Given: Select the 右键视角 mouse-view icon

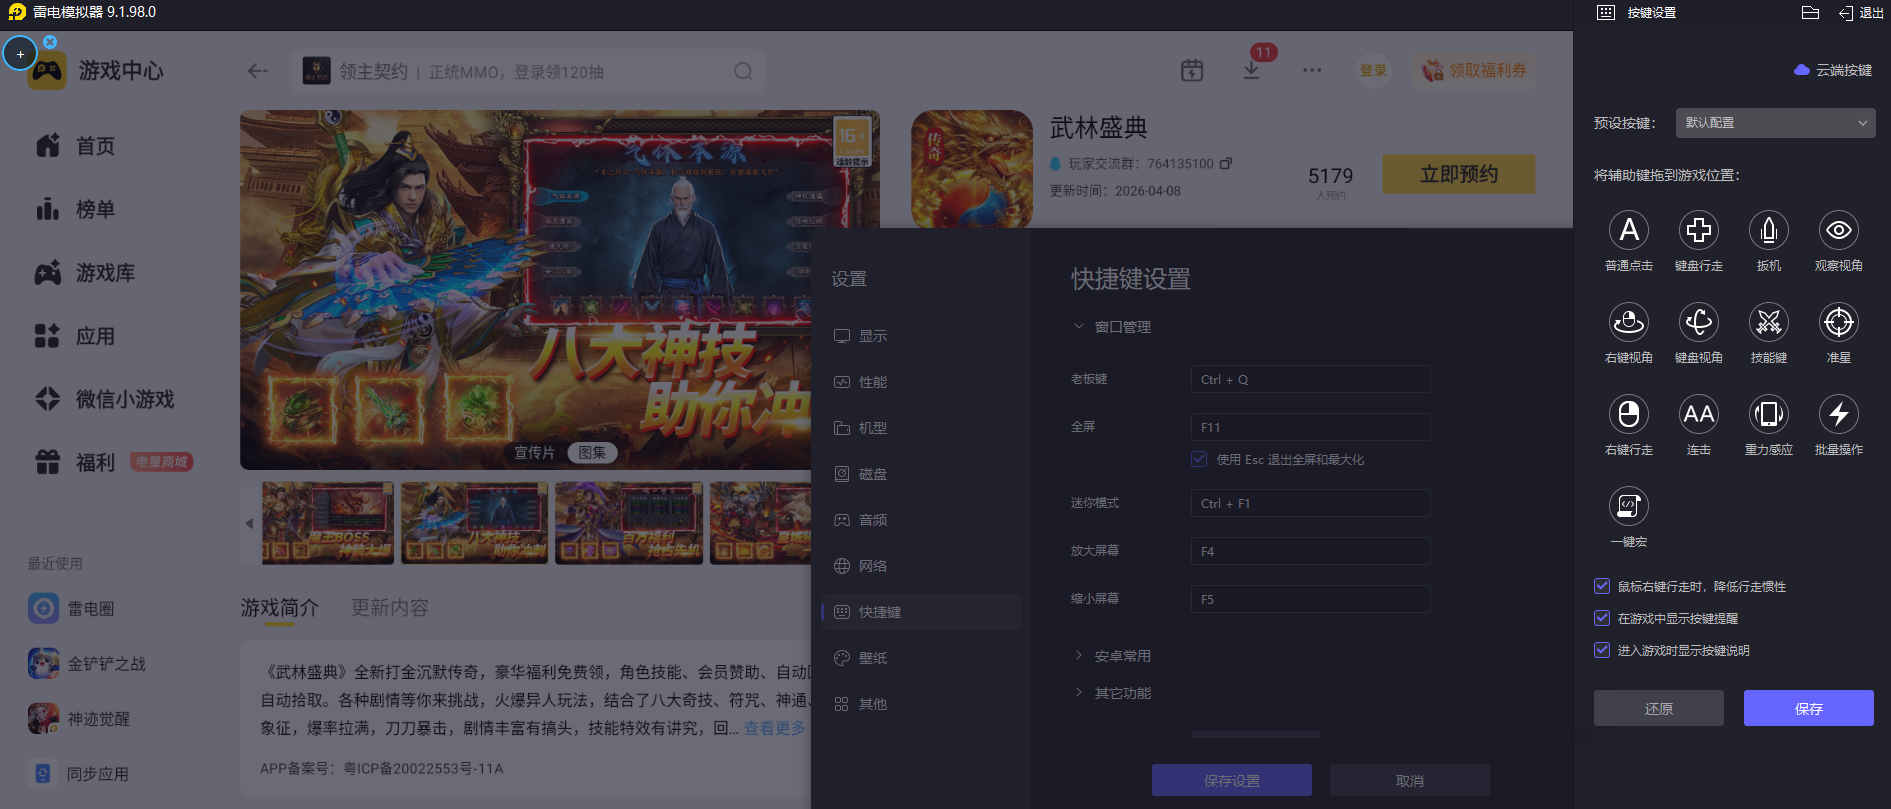Looking at the screenshot, I should [1629, 322].
